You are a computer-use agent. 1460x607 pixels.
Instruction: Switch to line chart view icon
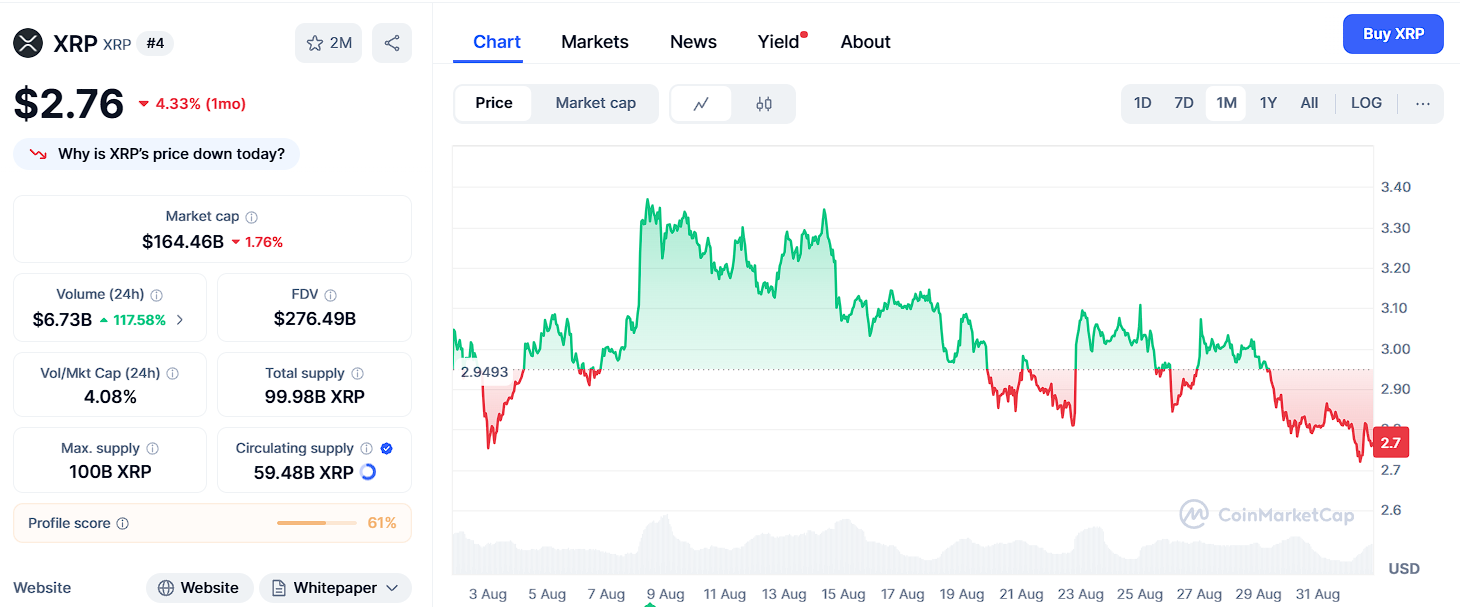[x=701, y=104]
